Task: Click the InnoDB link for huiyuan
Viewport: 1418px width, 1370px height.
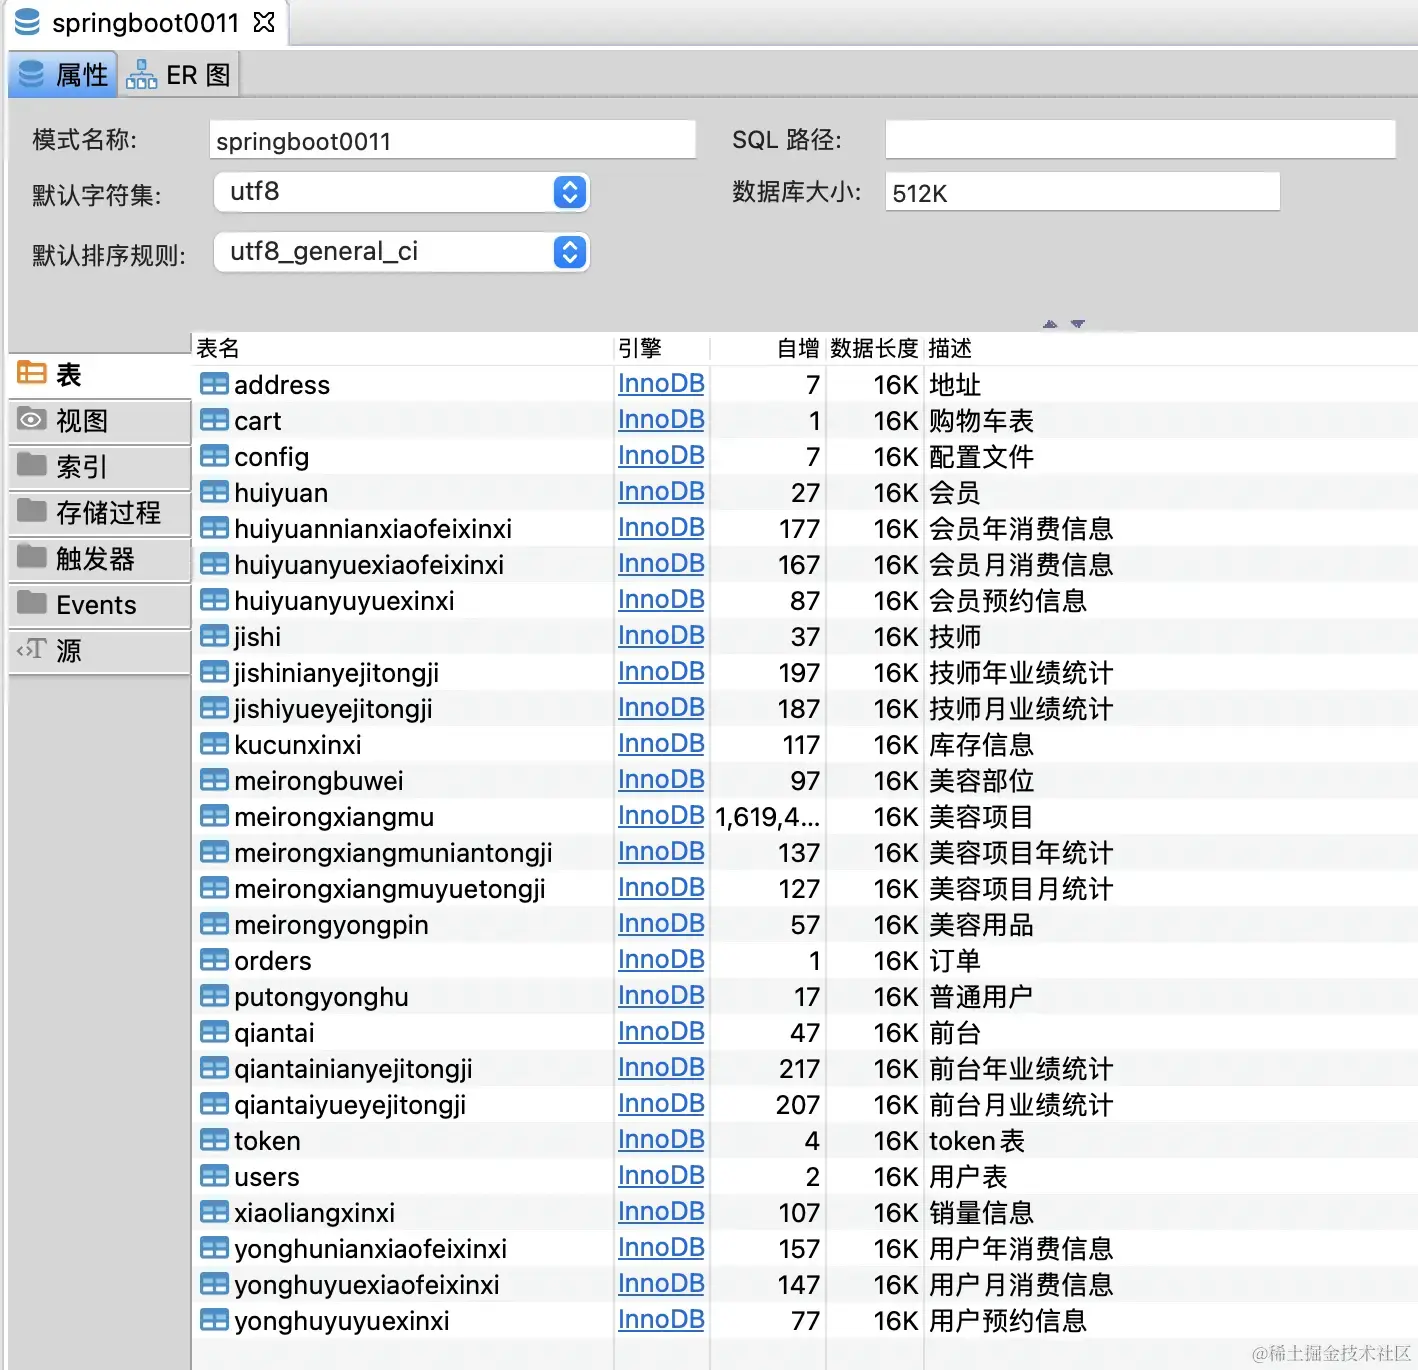Action: (661, 492)
